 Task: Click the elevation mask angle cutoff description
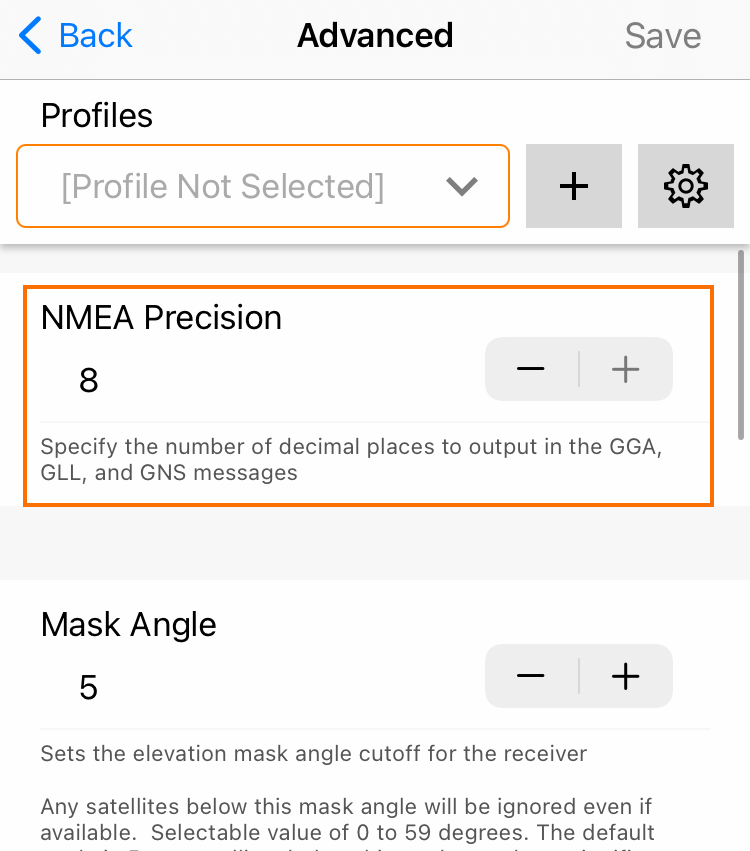click(x=313, y=753)
